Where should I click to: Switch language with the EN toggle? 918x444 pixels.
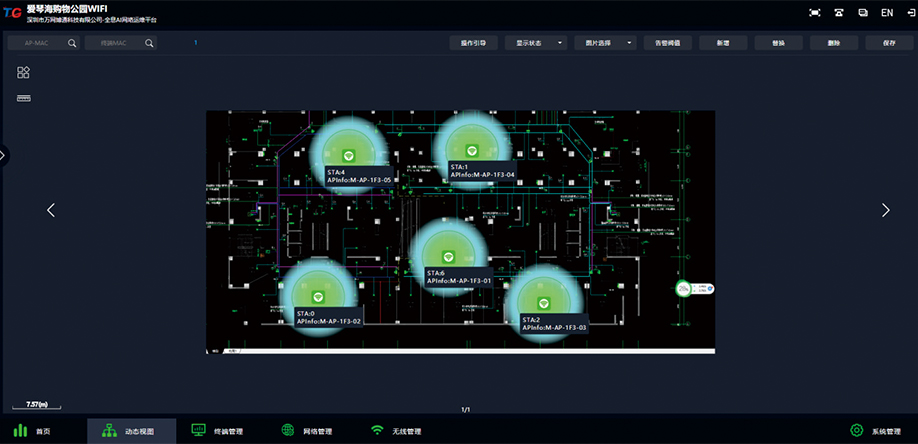tap(887, 13)
